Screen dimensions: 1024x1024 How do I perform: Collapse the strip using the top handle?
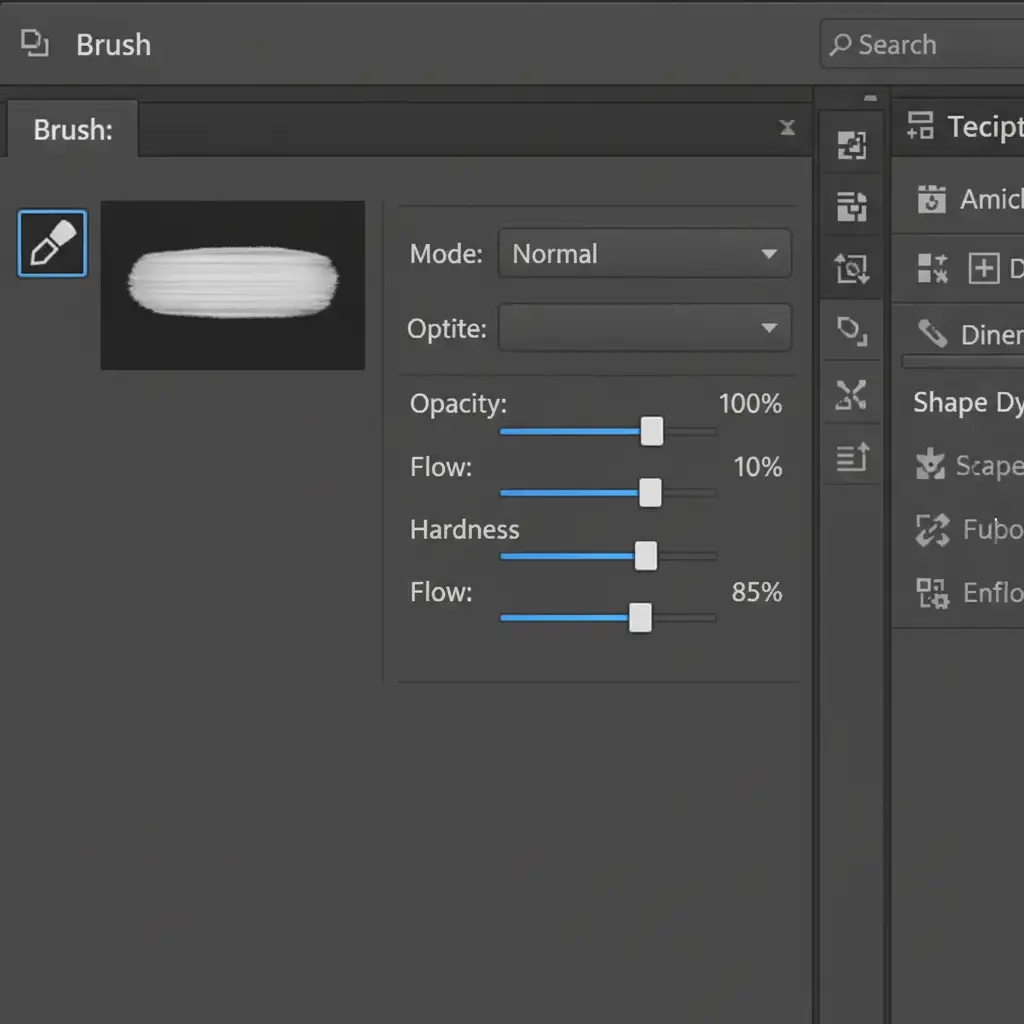coord(870,98)
